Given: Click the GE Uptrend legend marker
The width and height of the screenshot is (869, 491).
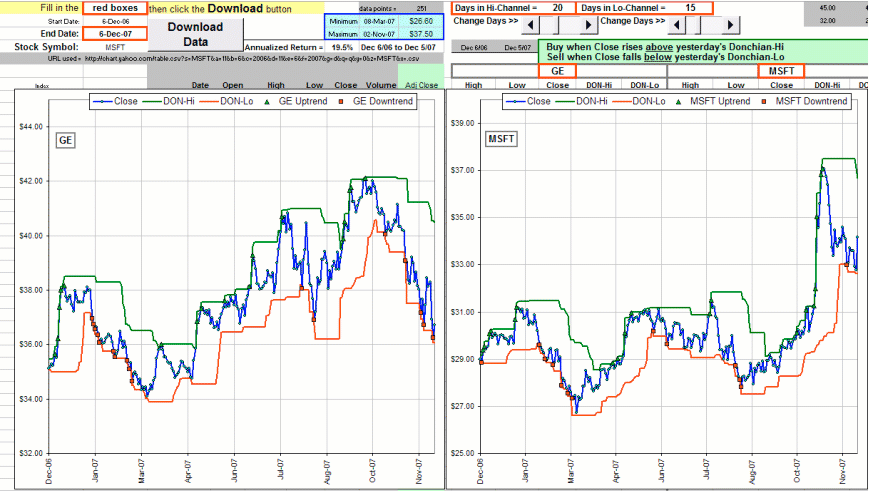Looking at the screenshot, I should [267, 101].
